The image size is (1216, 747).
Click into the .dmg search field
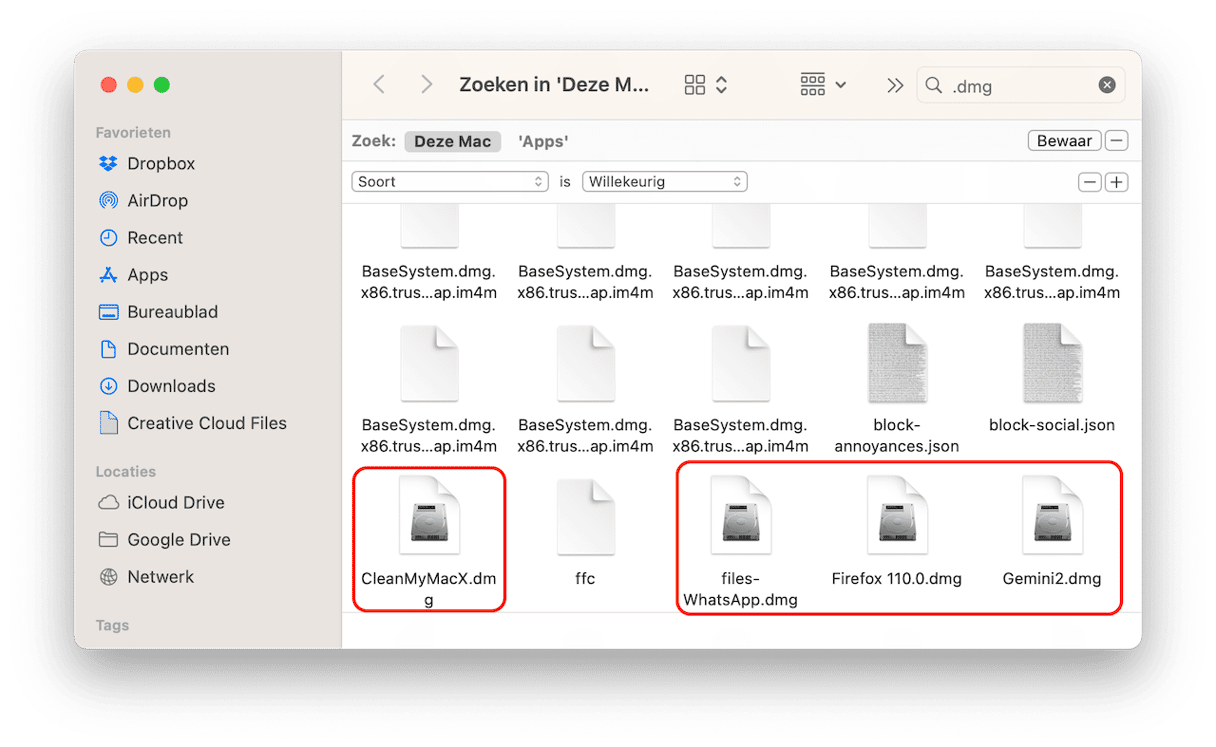[1021, 85]
